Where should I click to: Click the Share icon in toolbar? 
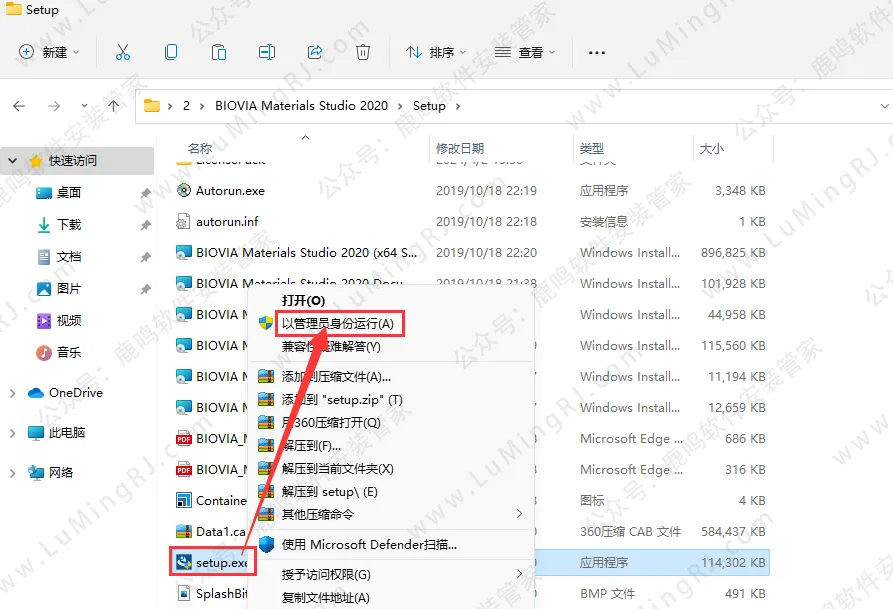click(315, 52)
